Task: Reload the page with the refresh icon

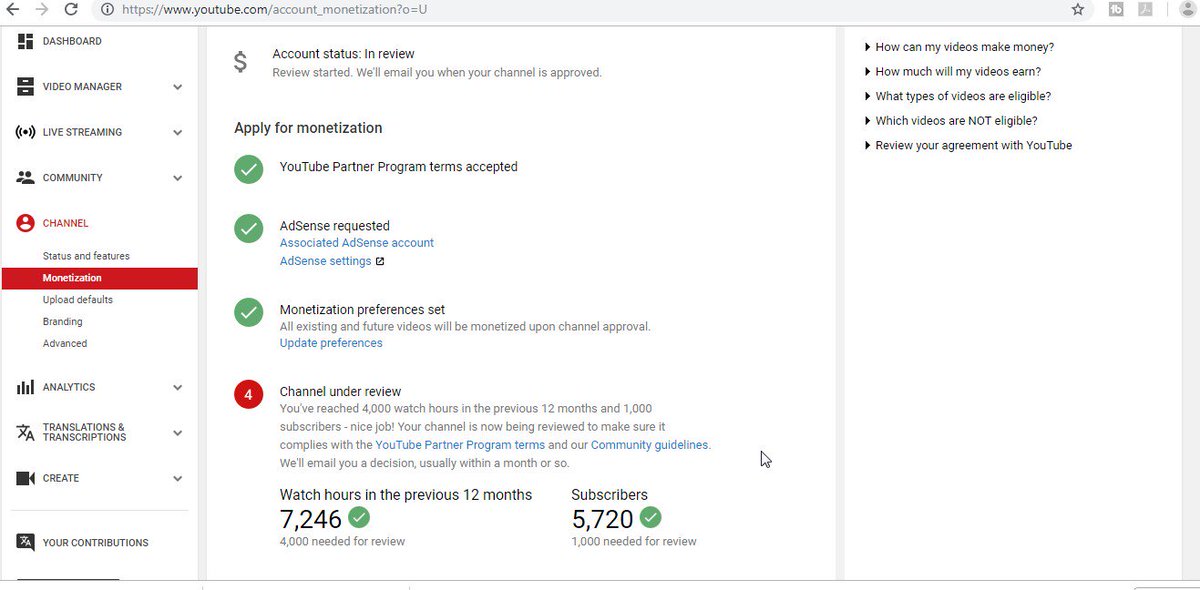Action: (71, 9)
